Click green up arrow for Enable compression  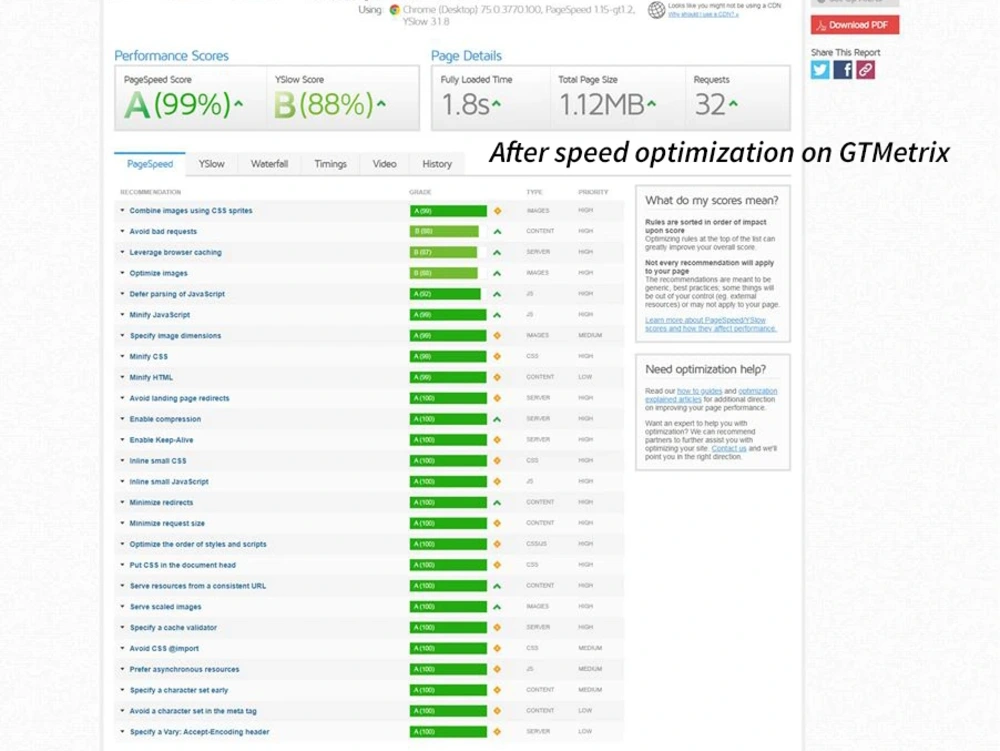point(497,419)
